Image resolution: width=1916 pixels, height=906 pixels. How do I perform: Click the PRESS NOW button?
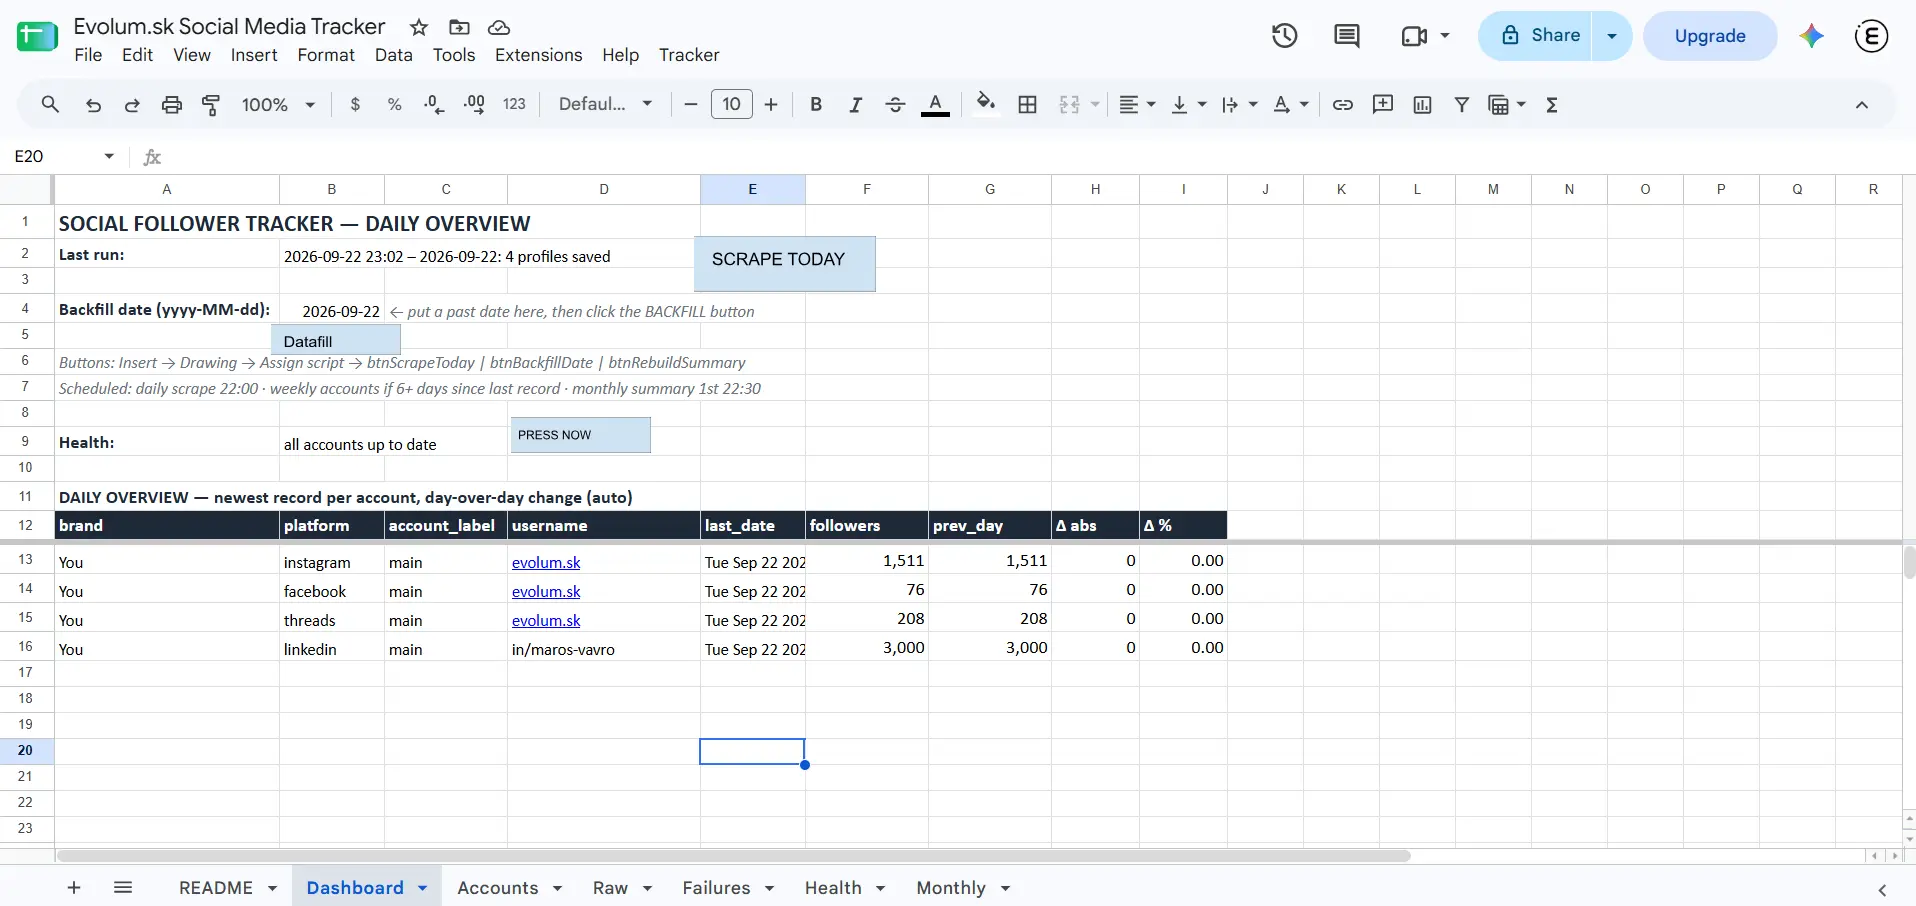(x=581, y=435)
